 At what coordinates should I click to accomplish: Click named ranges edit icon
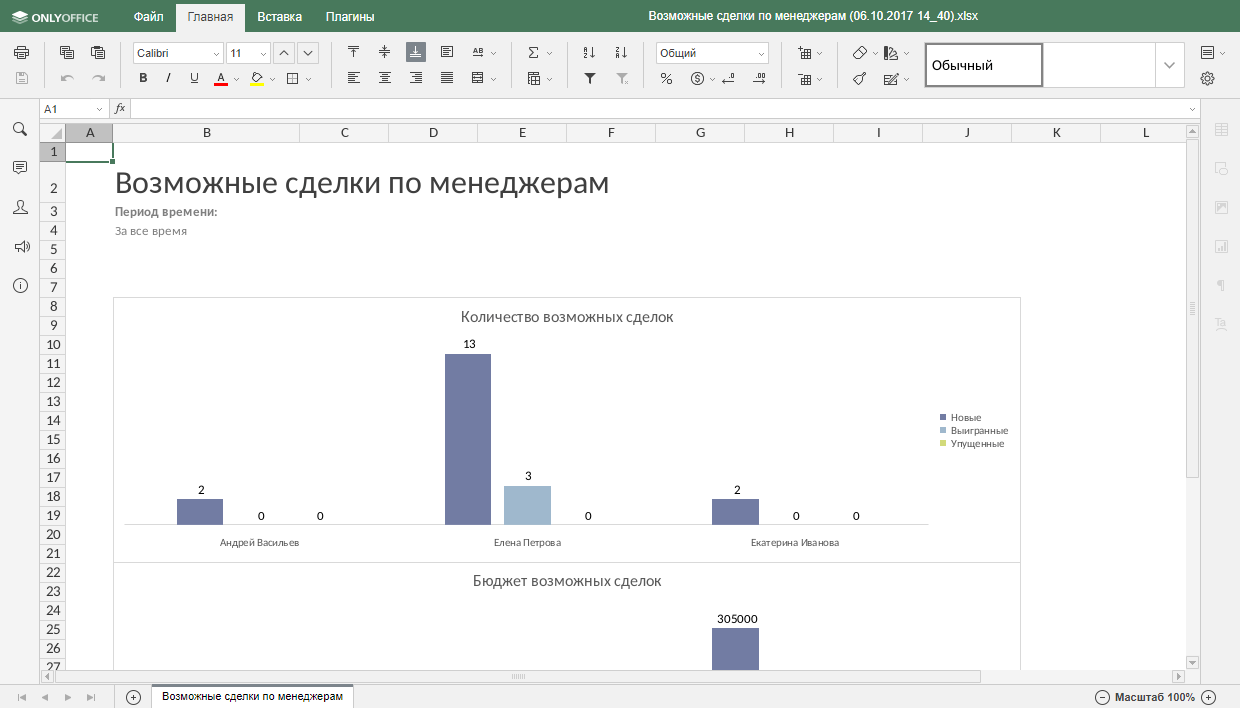click(891, 78)
